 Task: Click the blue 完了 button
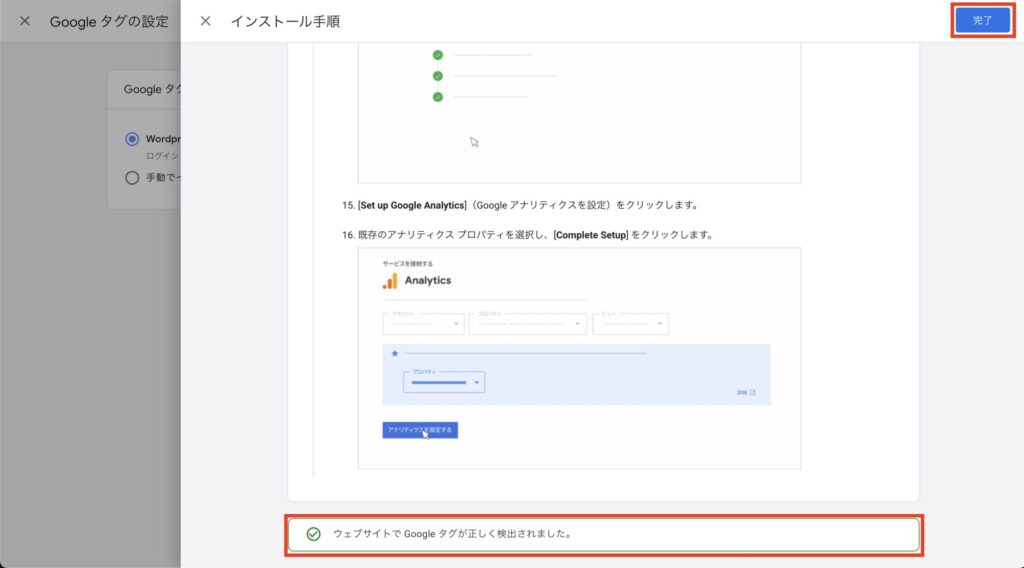(x=982, y=20)
